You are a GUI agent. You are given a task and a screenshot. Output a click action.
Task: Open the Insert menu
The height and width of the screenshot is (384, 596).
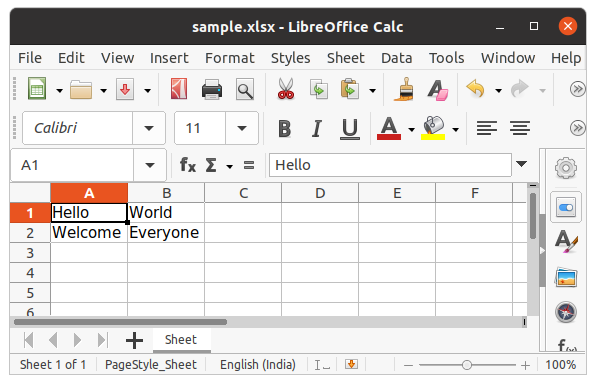pos(169,58)
